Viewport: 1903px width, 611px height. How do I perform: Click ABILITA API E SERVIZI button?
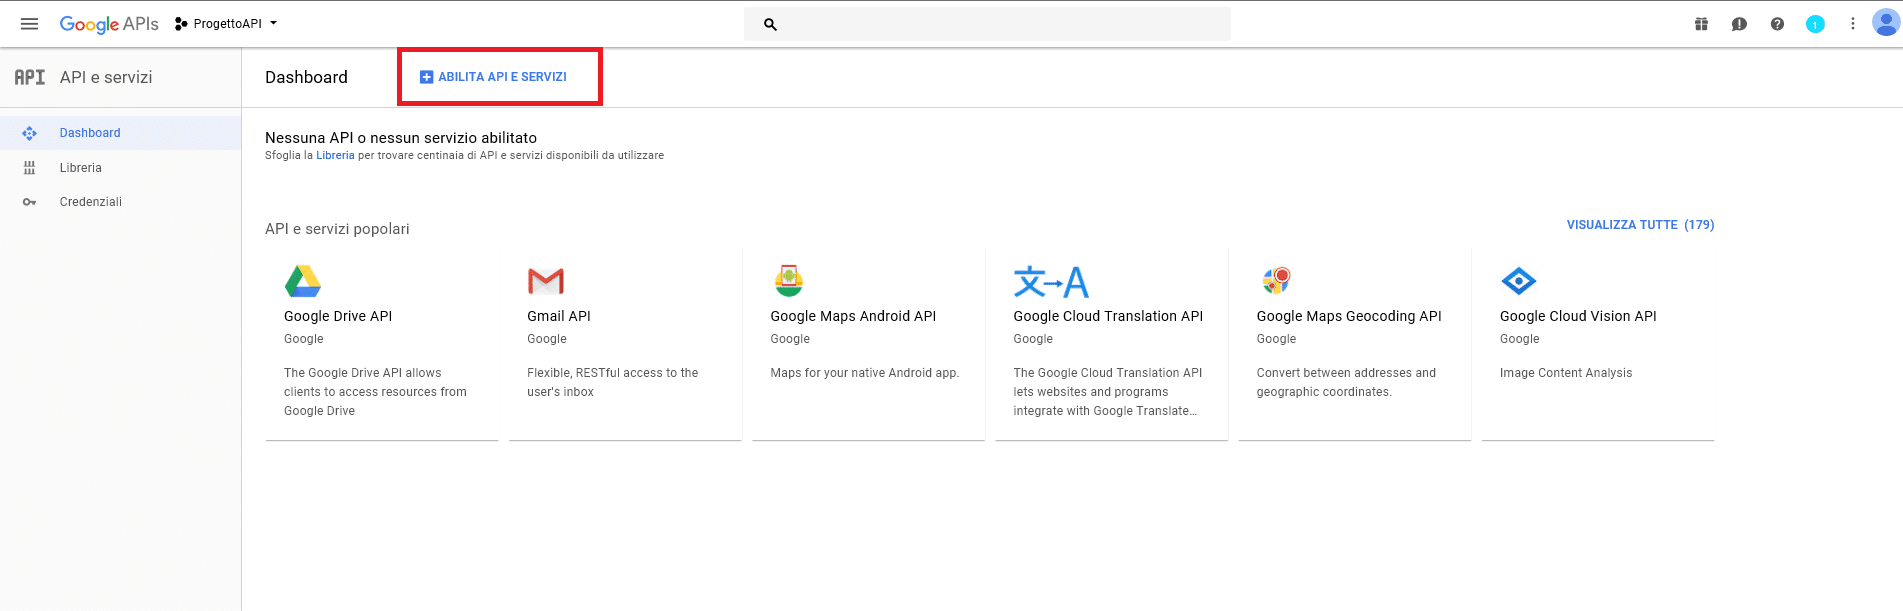(x=493, y=77)
